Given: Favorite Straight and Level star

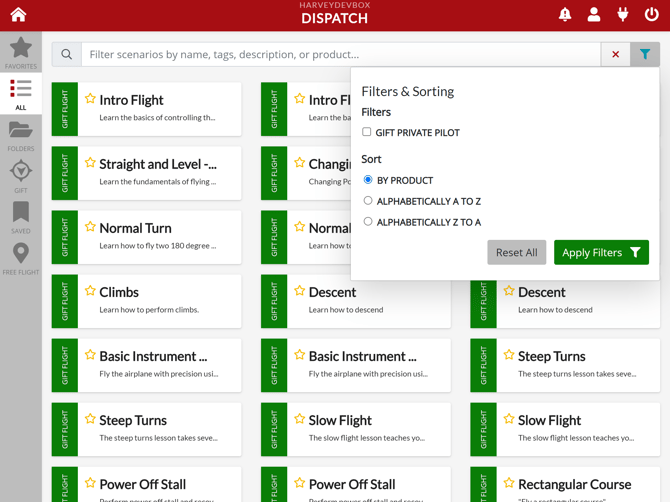Looking at the screenshot, I should [x=90, y=163].
